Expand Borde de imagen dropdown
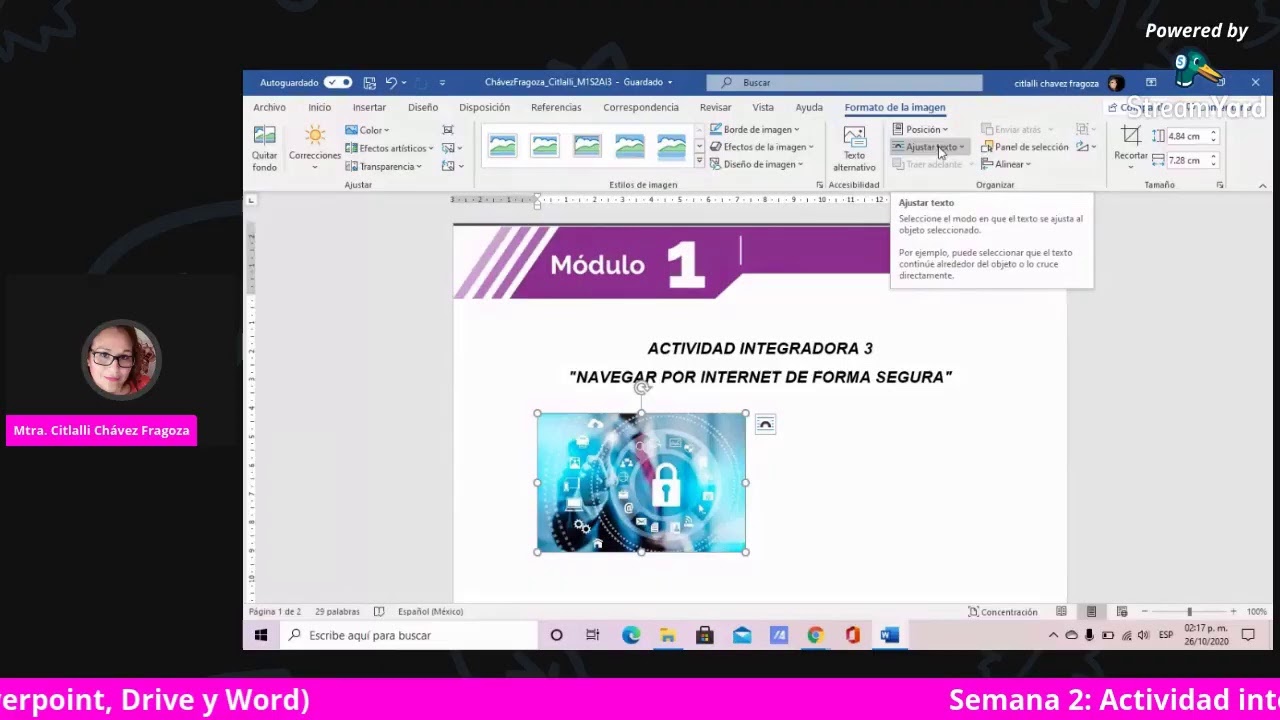This screenshot has width=1280, height=720. (x=755, y=130)
